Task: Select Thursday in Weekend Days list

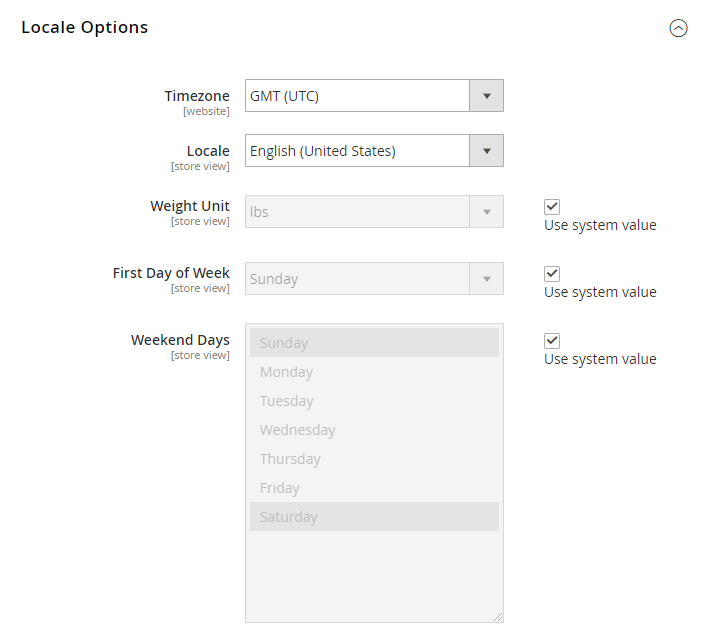Action: point(374,459)
